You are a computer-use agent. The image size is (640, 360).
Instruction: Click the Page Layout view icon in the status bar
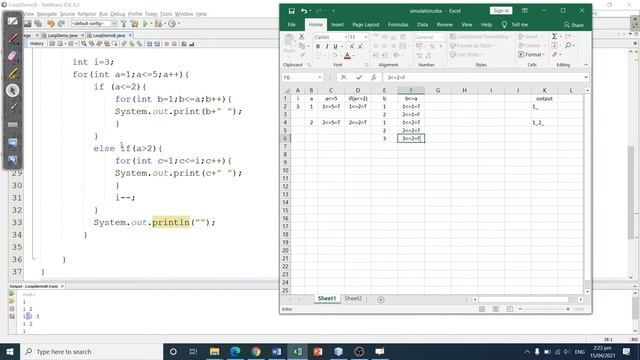(x=496, y=309)
